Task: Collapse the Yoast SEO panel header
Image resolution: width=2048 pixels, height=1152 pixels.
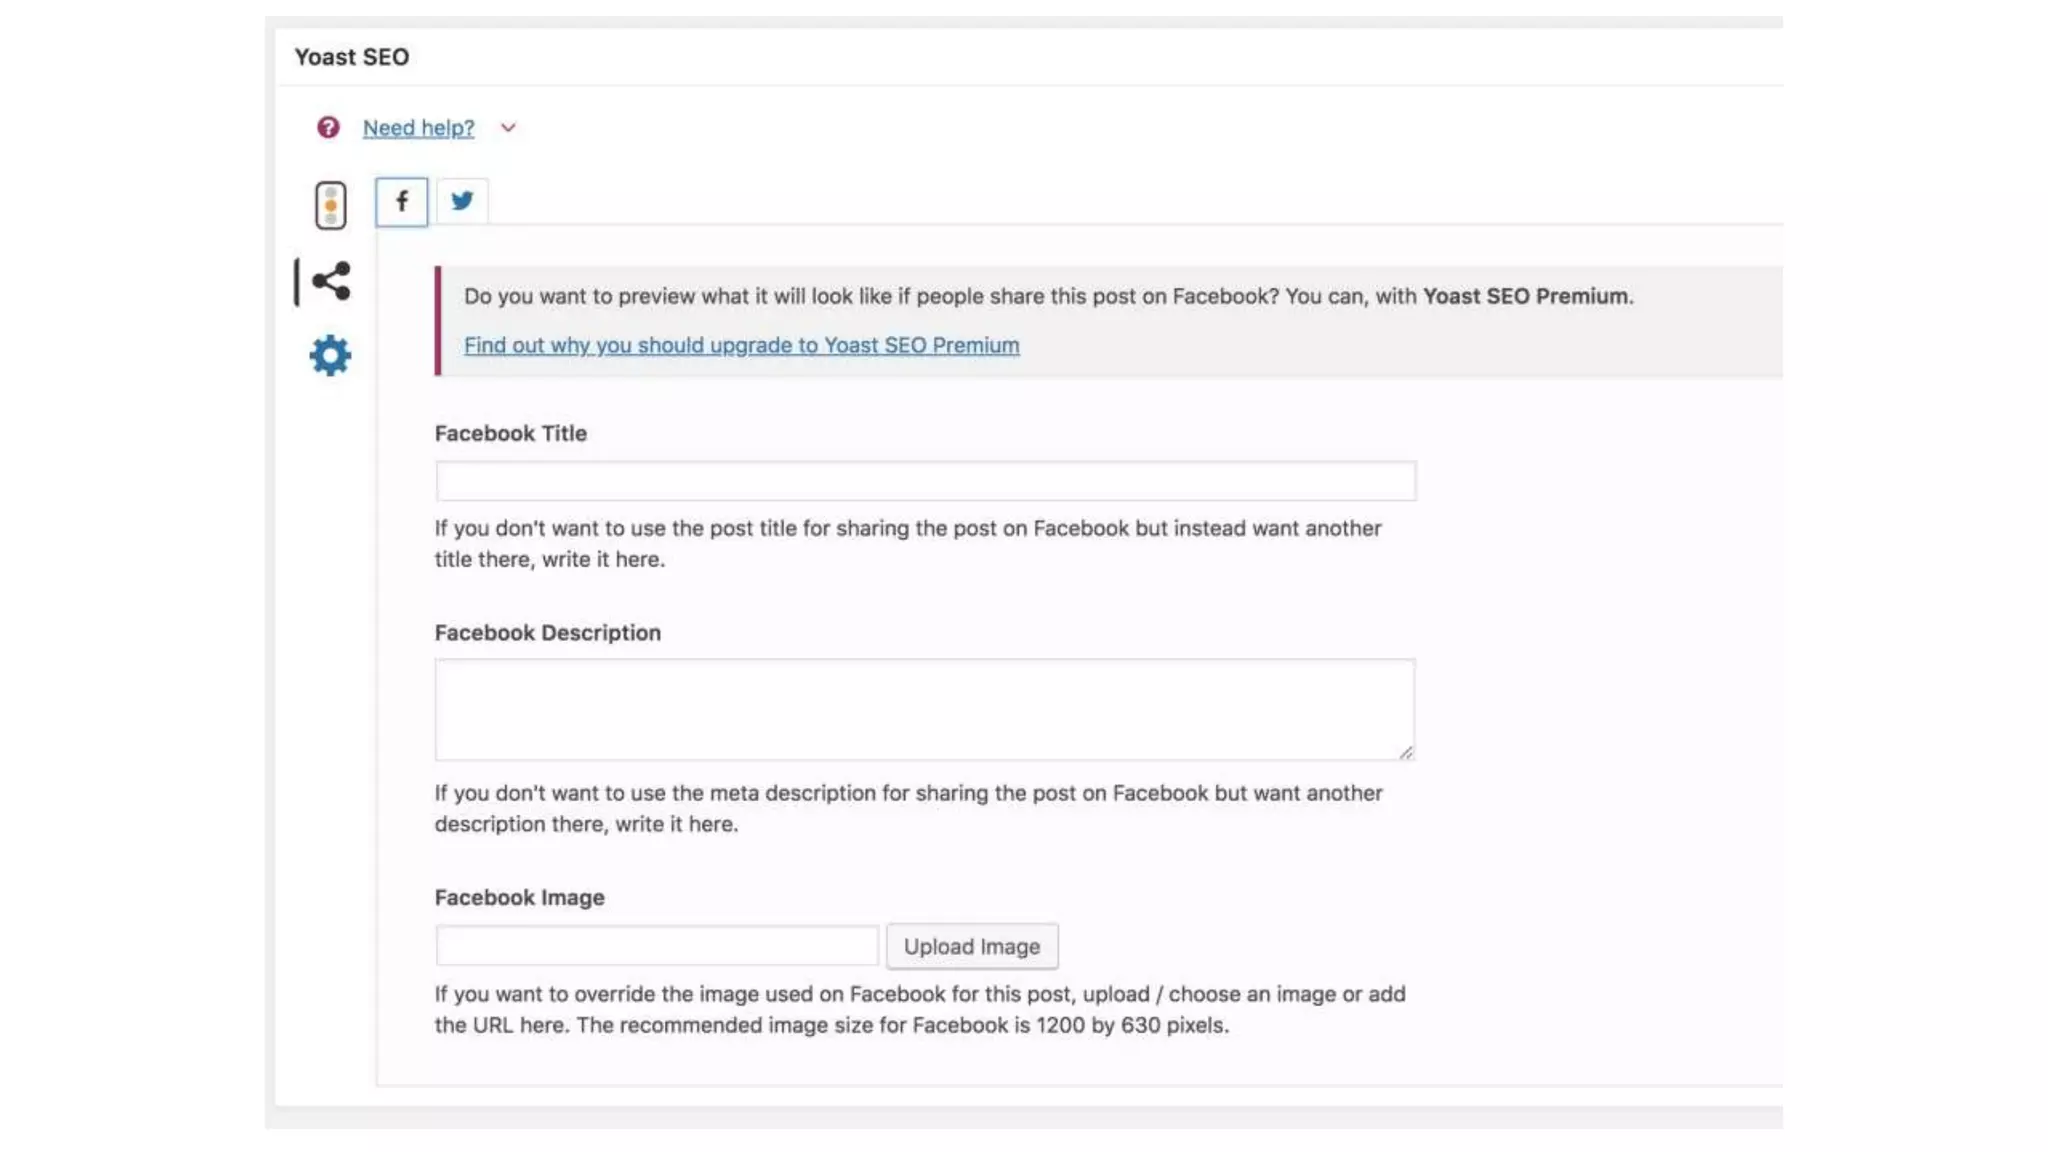Action: point(351,57)
